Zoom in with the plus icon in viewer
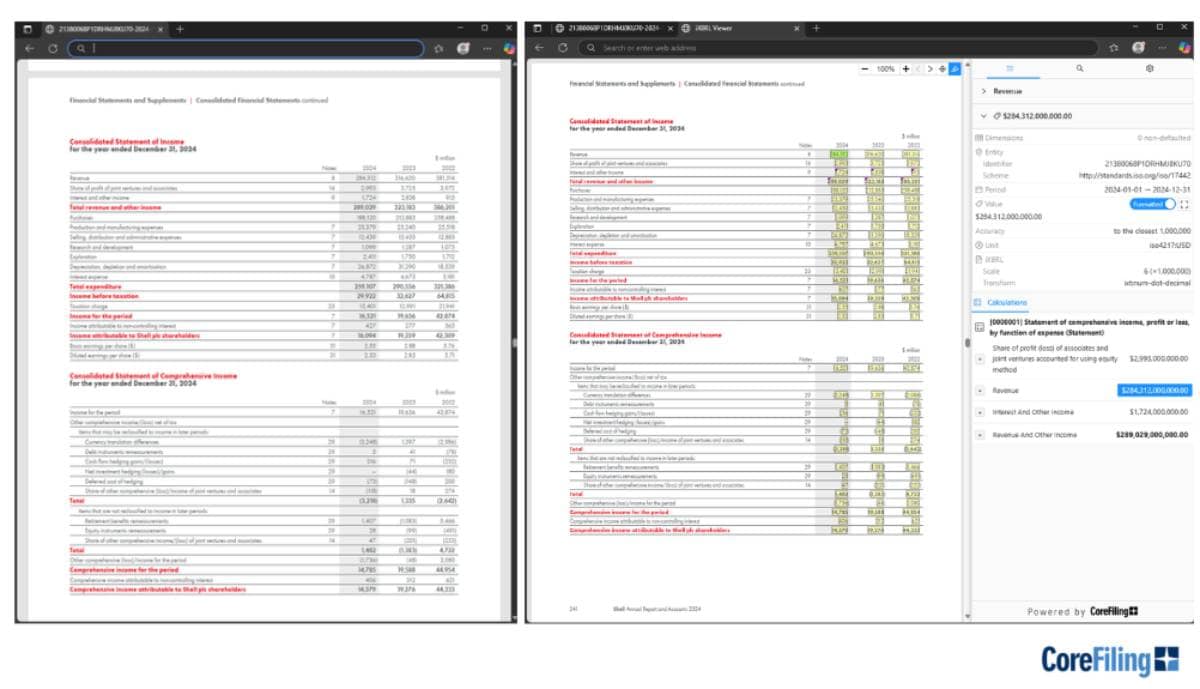Viewport: 1200px width, 689px height. pos(906,69)
